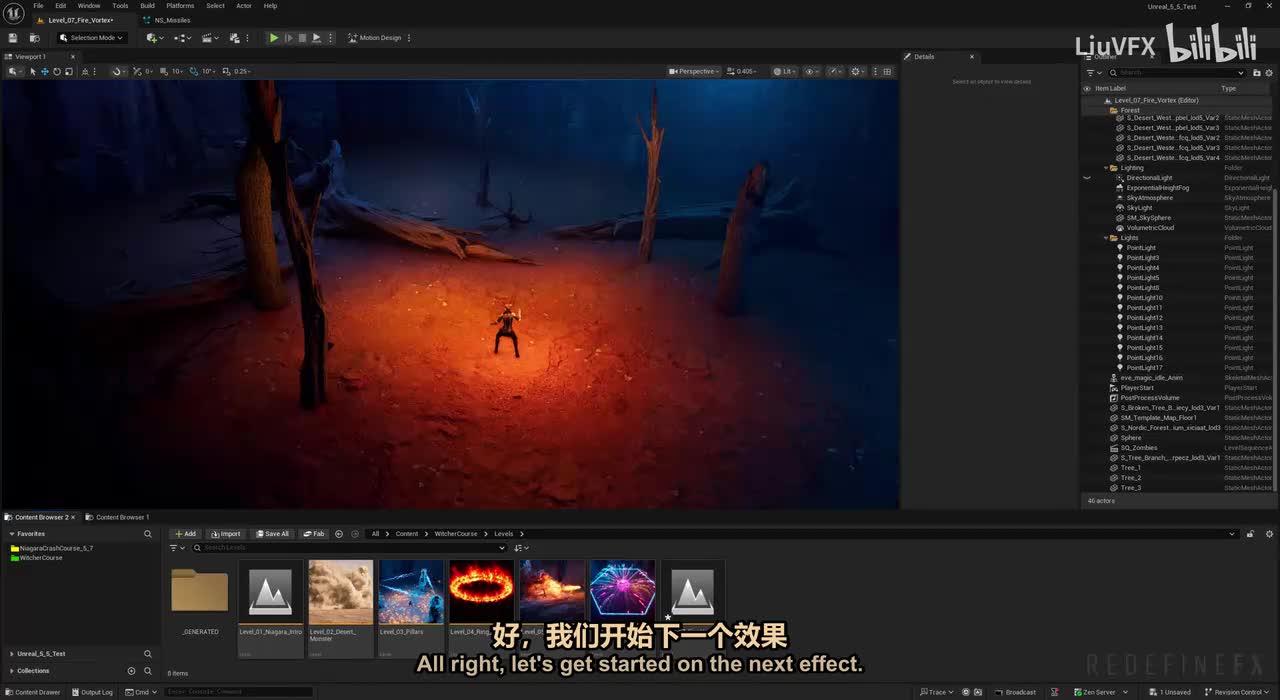Viewport: 1280px width, 700px height.
Task: Click the green Play button
Action: pos(274,38)
